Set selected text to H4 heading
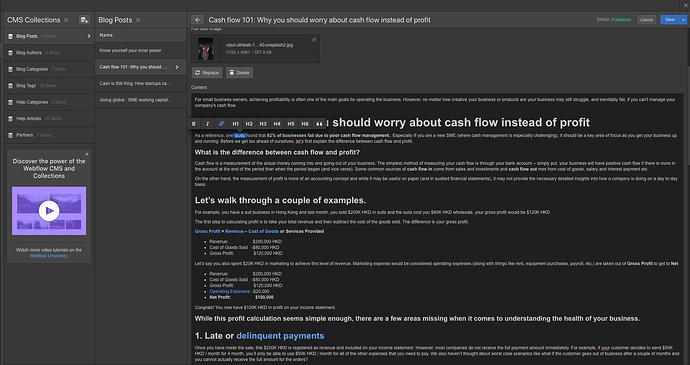This screenshot has width=690, height=365. coord(277,124)
